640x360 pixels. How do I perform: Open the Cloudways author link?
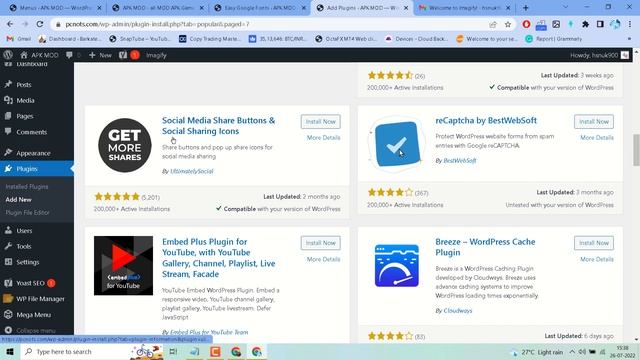point(458,311)
